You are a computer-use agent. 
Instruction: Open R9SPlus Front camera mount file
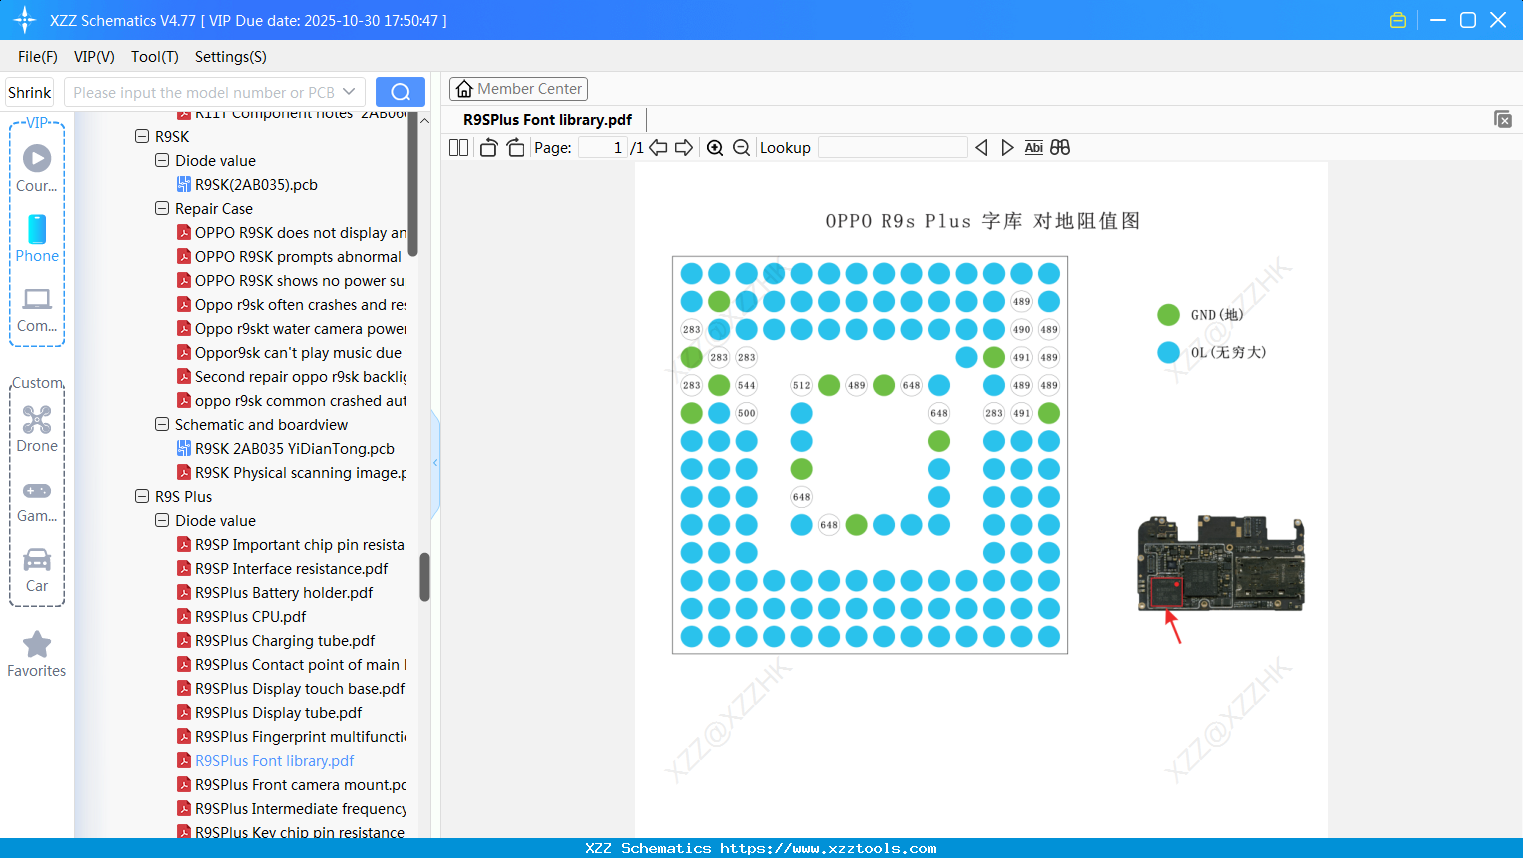pyautogui.click(x=300, y=784)
